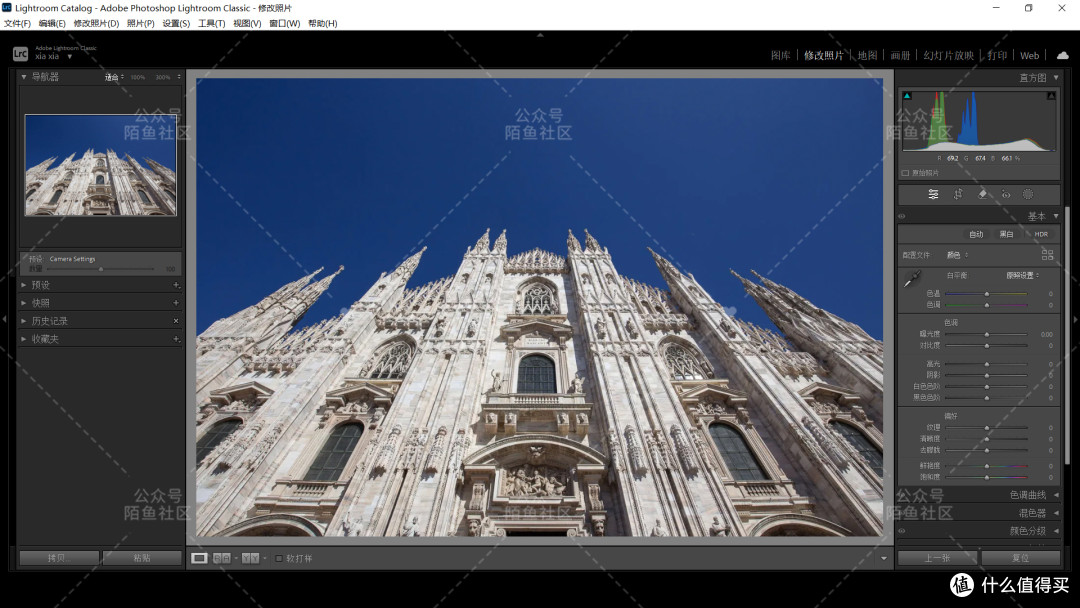Toggle shadow clipping indicator in histogram
This screenshot has width=1080, height=608.
[907, 96]
